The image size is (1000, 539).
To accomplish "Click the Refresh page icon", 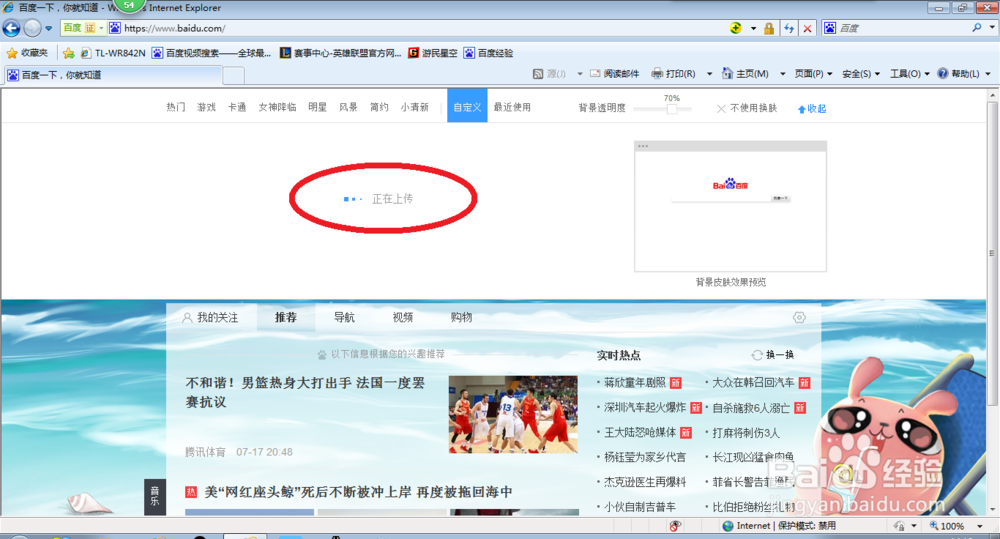I will [789, 28].
